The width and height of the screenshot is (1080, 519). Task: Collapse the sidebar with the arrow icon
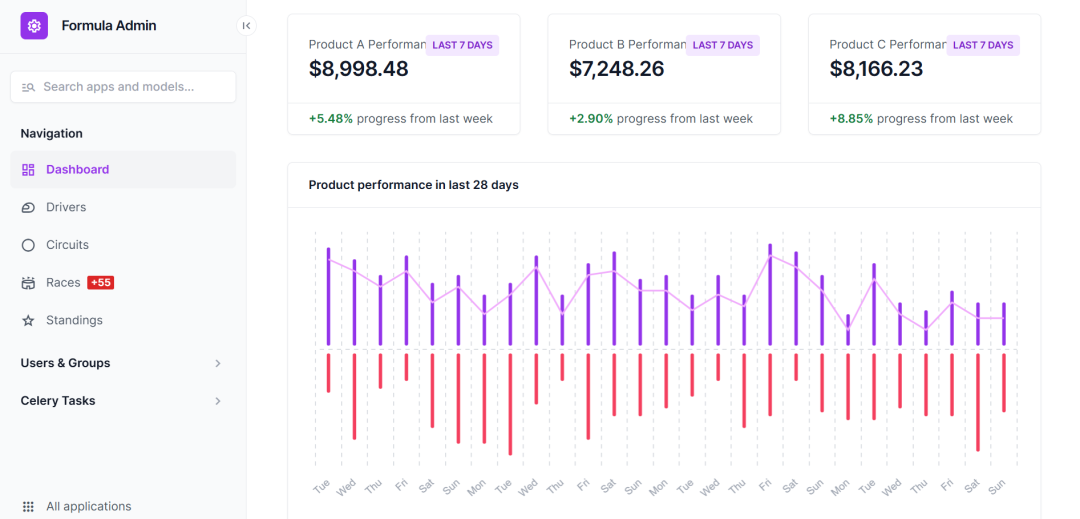point(246,26)
